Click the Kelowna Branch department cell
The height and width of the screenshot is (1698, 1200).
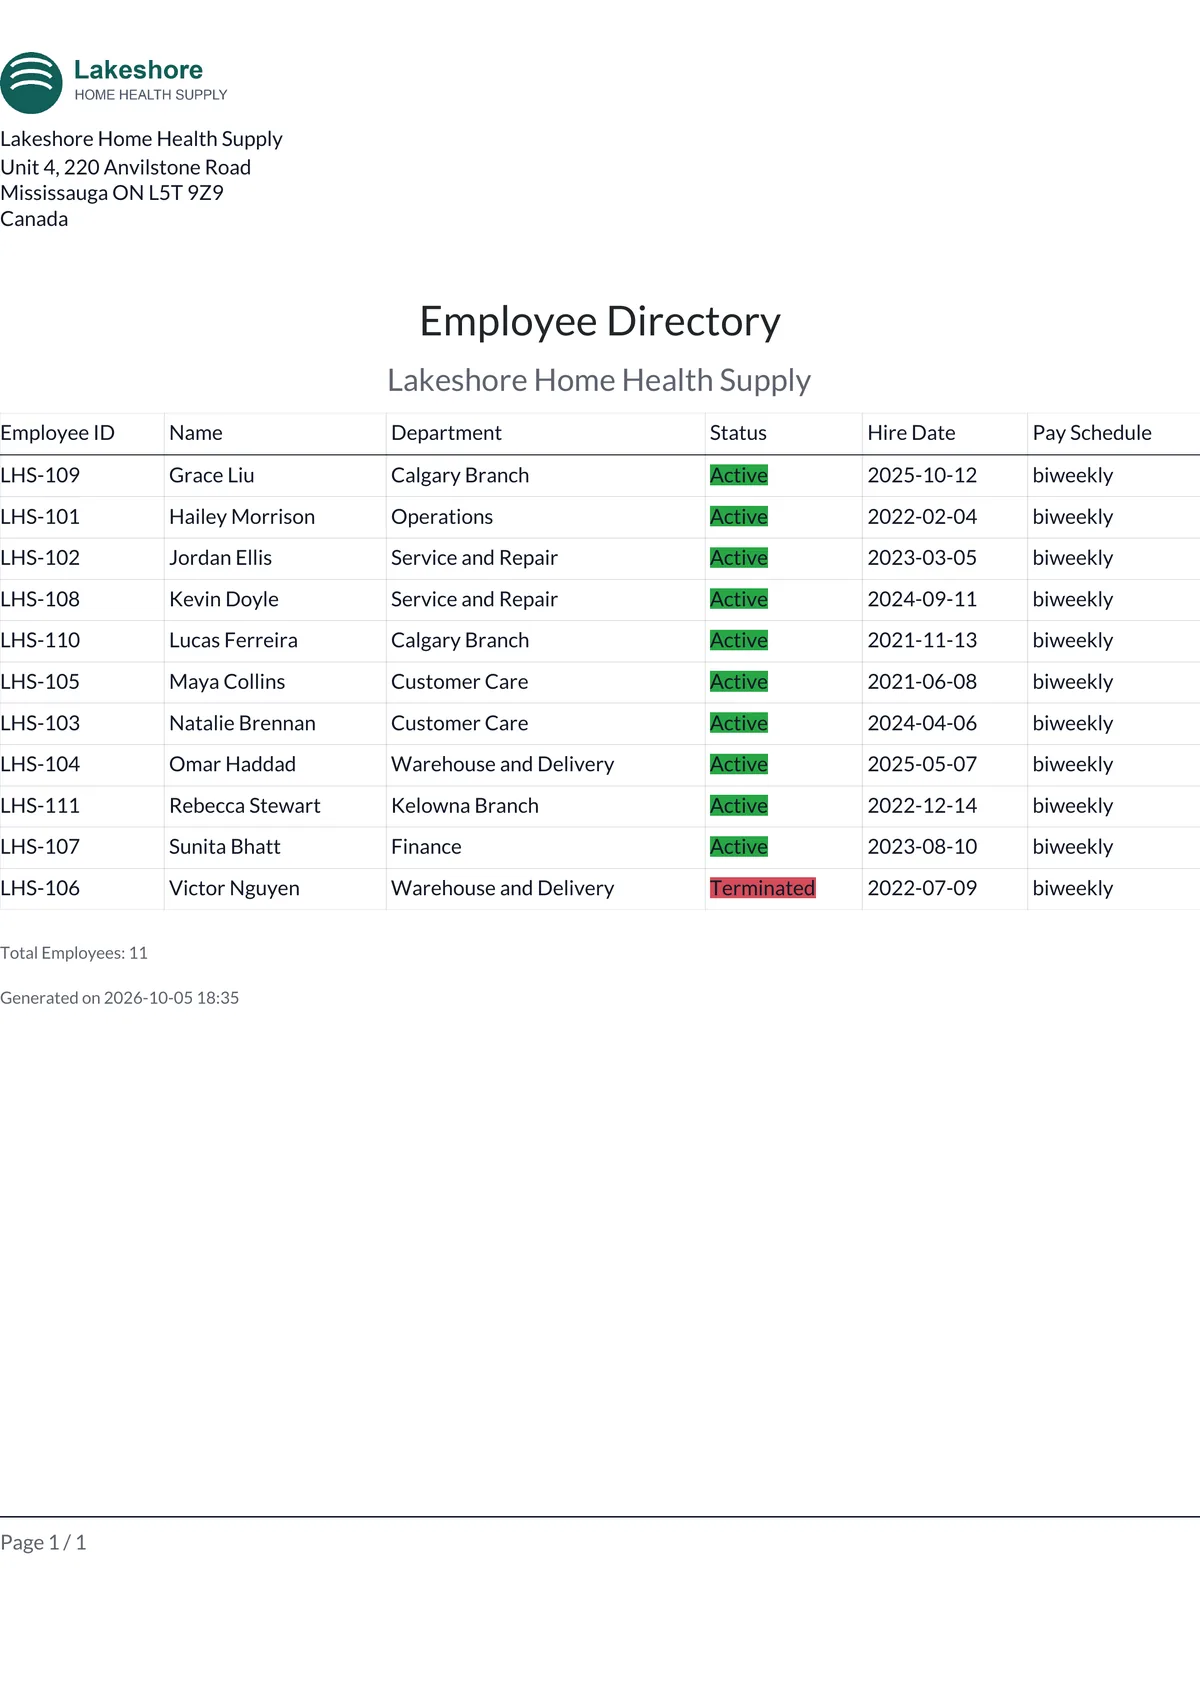(465, 806)
